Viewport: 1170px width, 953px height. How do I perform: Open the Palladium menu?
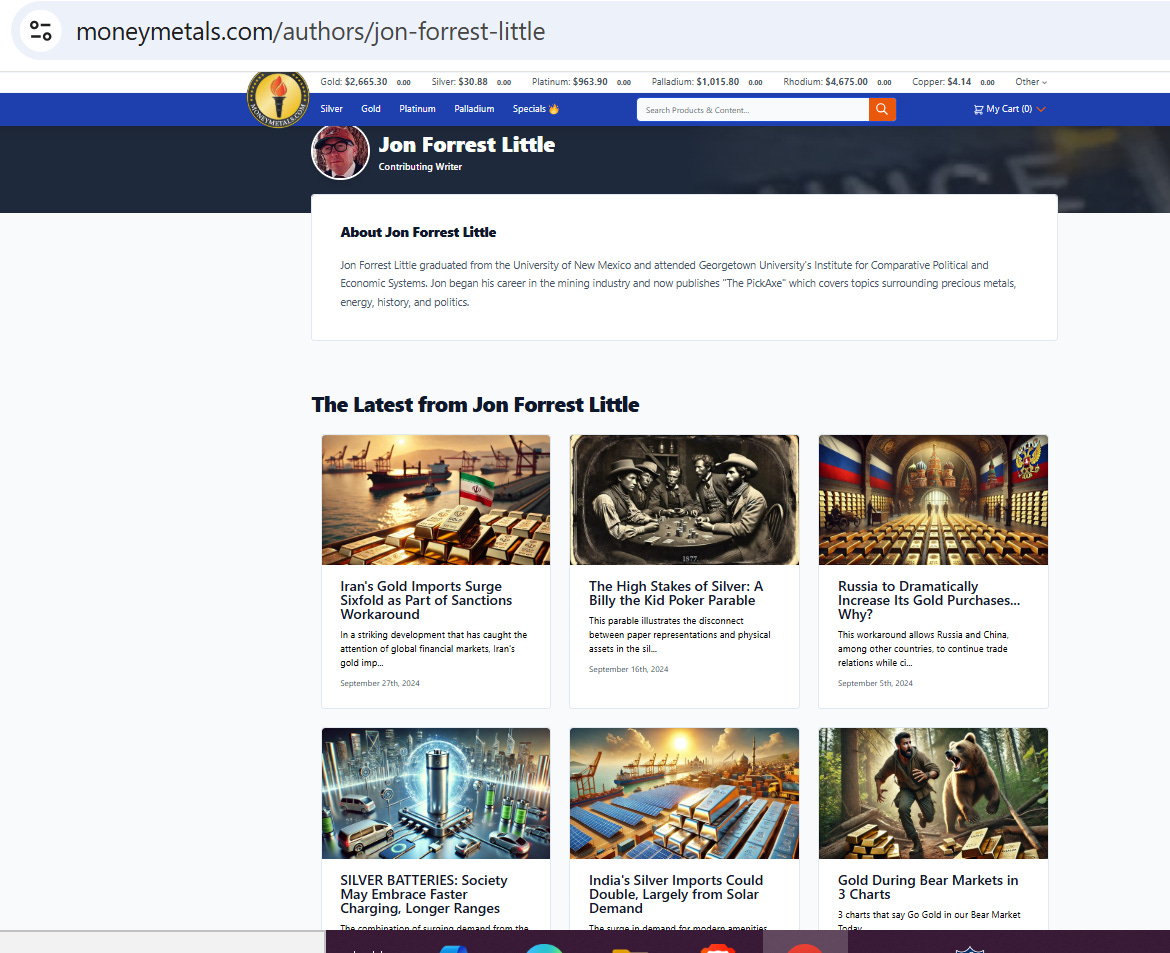[474, 109]
